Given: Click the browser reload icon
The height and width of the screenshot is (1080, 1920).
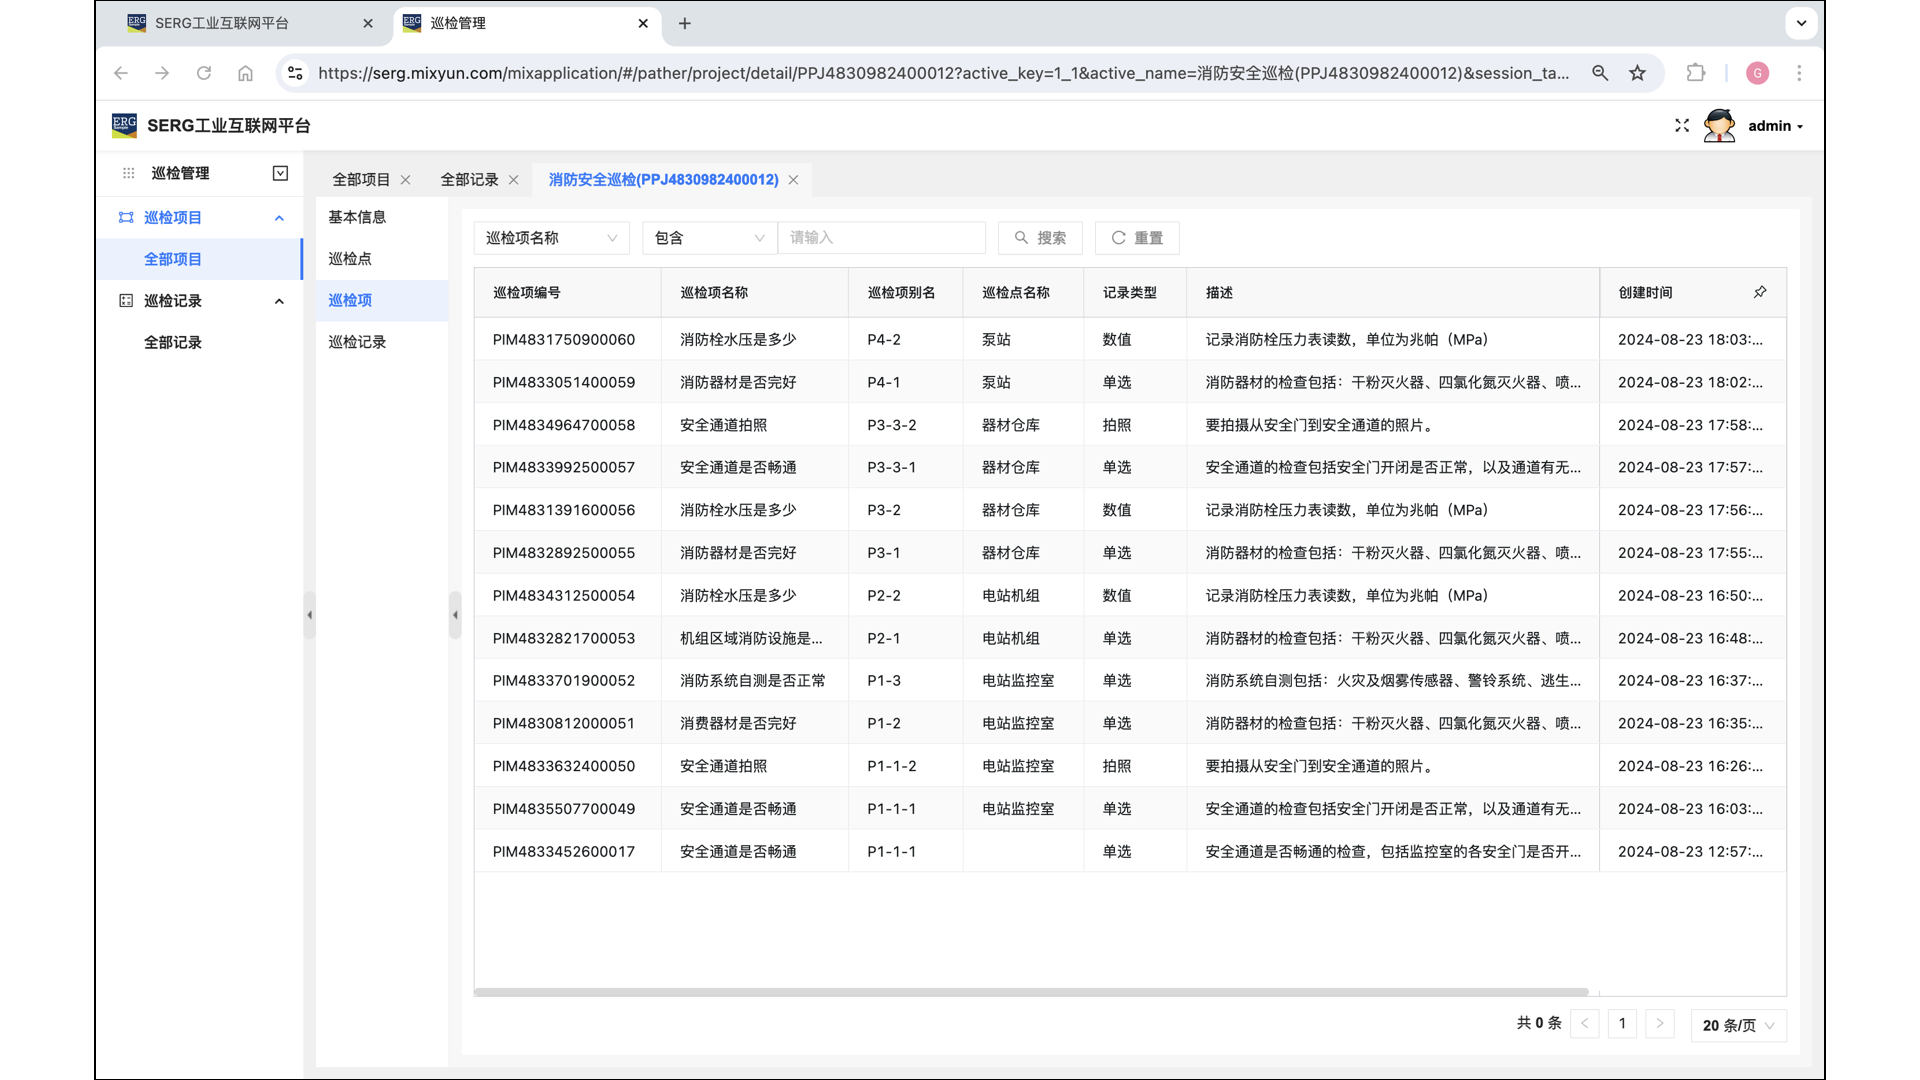Looking at the screenshot, I should [x=204, y=73].
